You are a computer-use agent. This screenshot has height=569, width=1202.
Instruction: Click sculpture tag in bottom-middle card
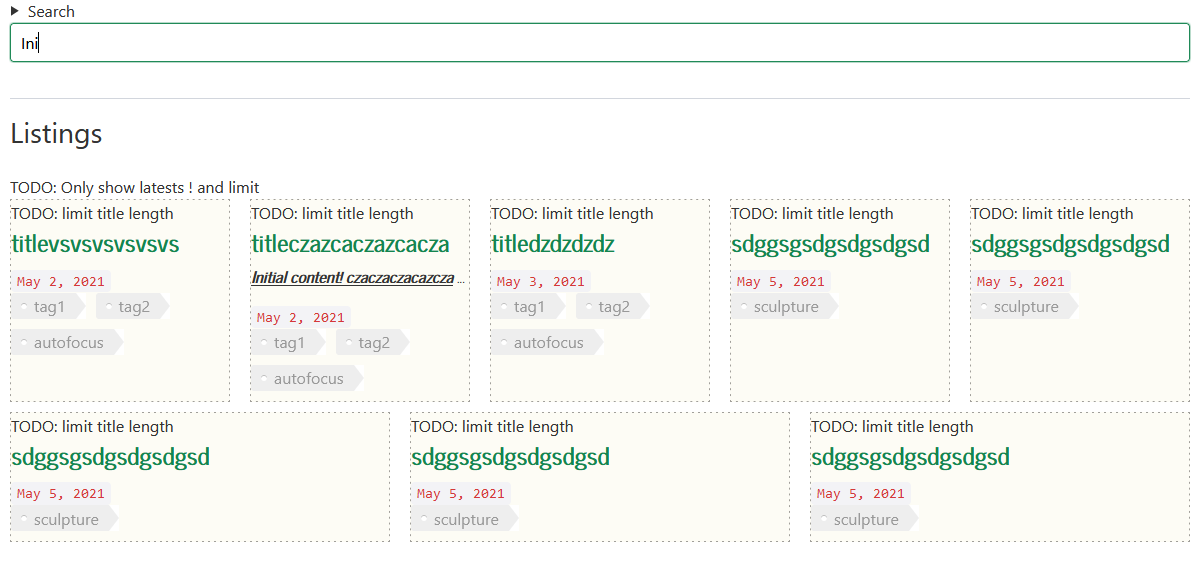[x=465, y=520]
